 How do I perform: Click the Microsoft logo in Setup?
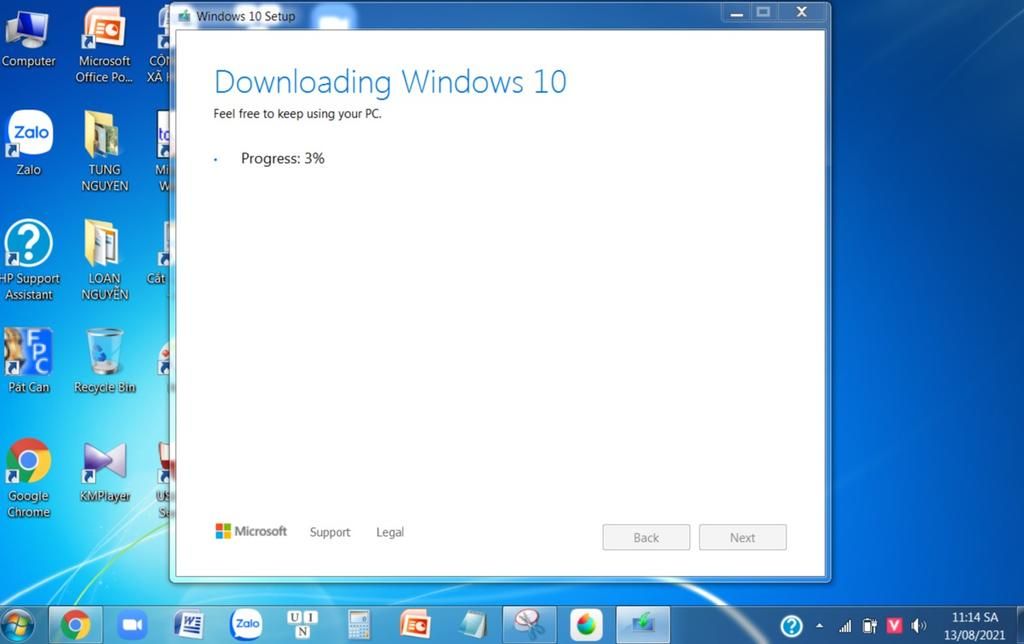(251, 531)
